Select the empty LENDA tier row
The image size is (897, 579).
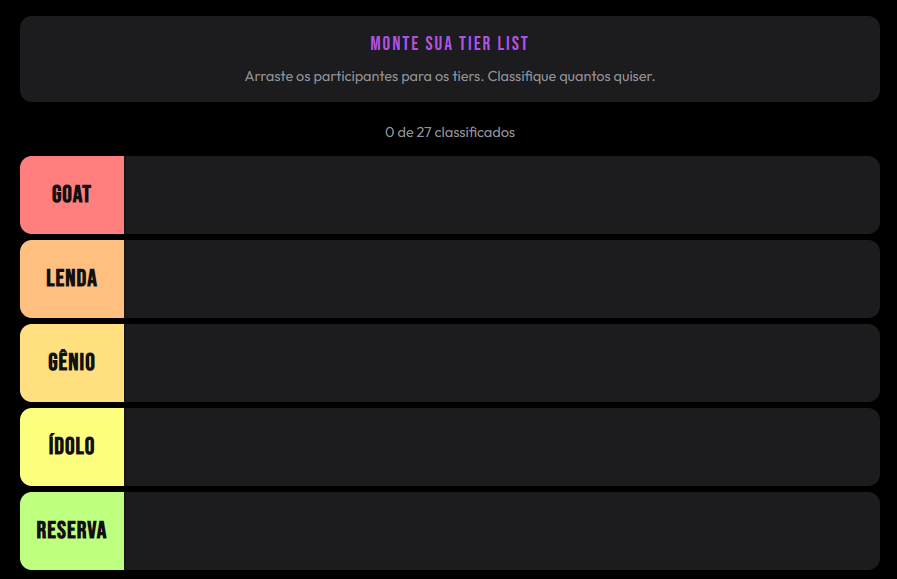tap(501, 279)
